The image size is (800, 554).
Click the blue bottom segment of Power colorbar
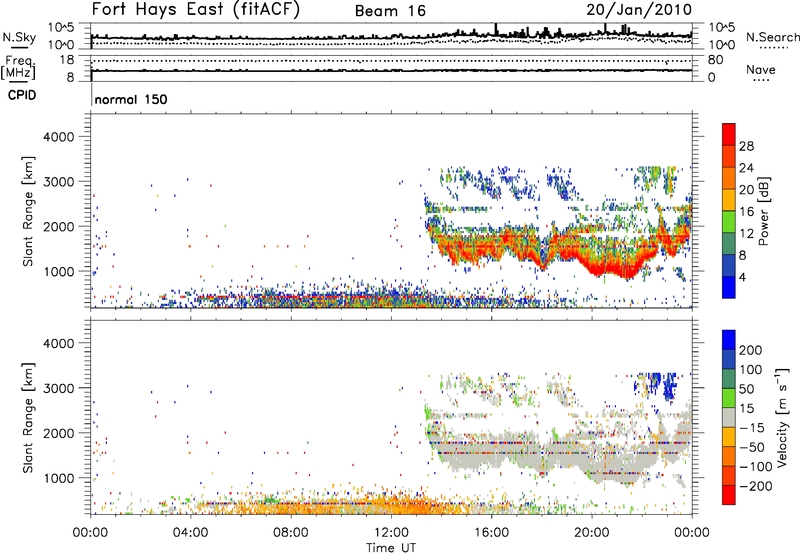click(729, 287)
